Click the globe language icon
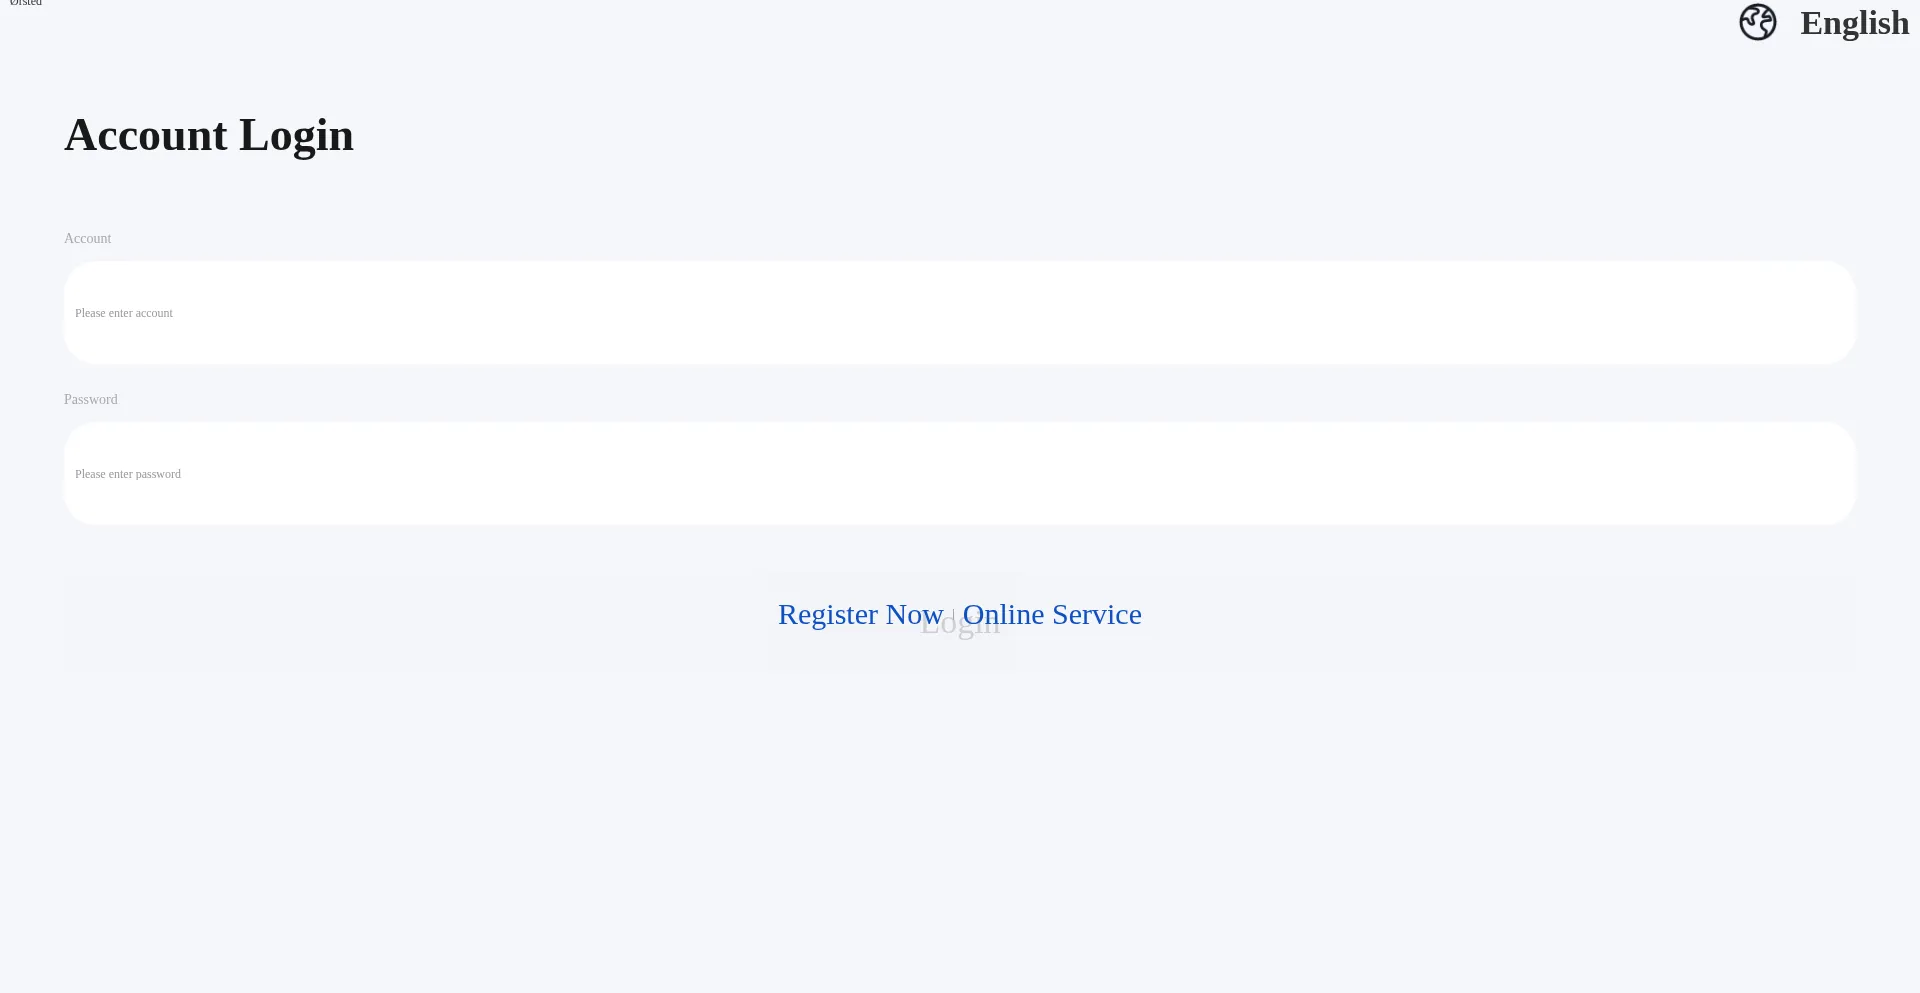Screen dimensions: 1920x993 click(1757, 22)
